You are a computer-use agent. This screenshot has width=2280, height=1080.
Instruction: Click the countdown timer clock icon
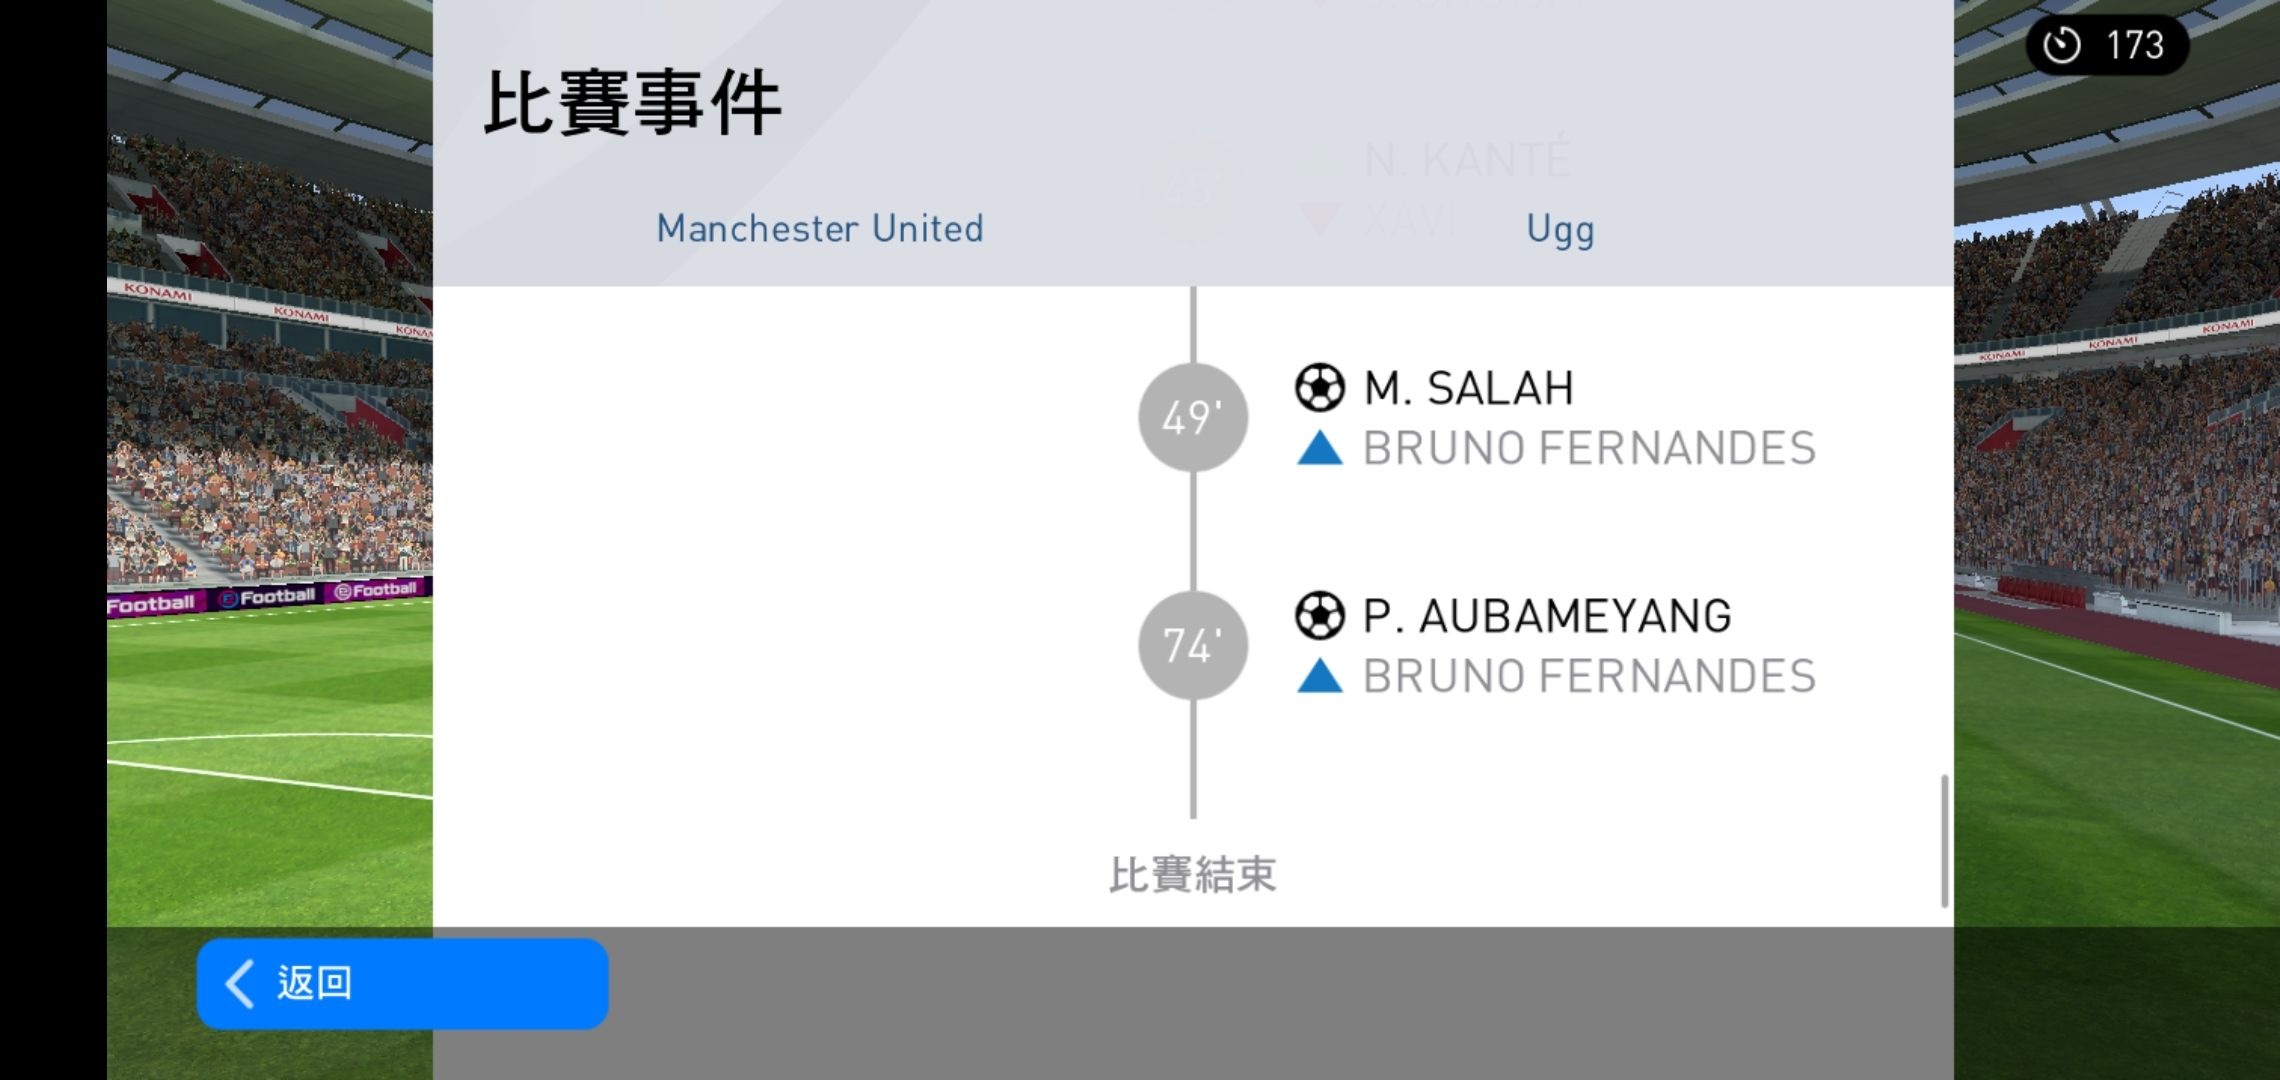(2062, 45)
